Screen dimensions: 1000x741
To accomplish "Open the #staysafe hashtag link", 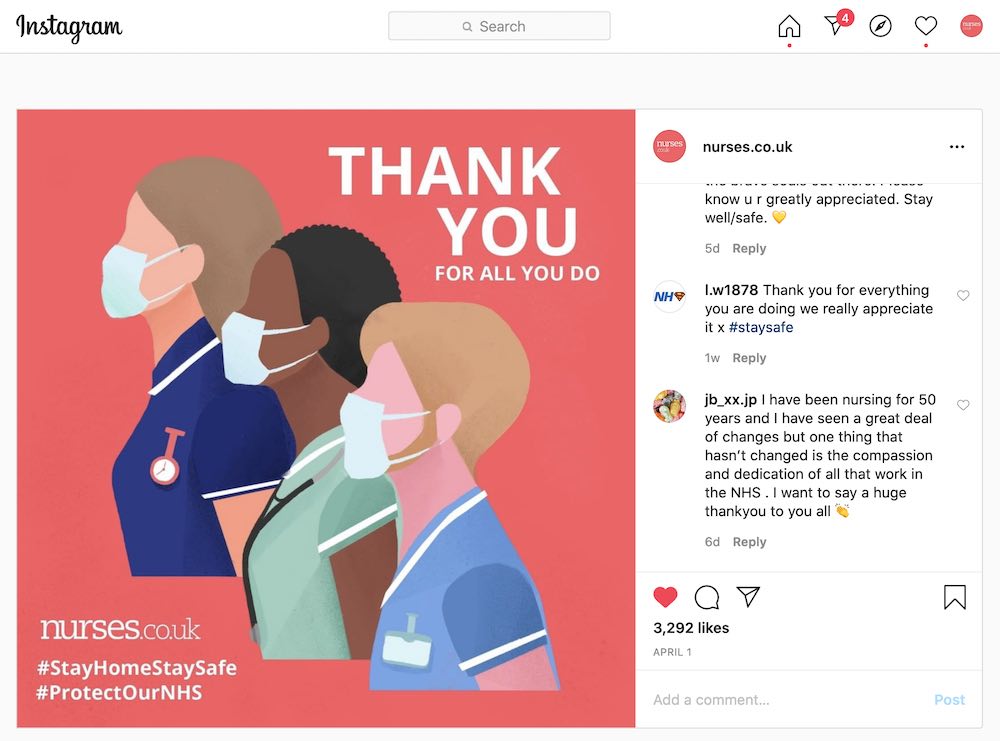I will tap(761, 327).
